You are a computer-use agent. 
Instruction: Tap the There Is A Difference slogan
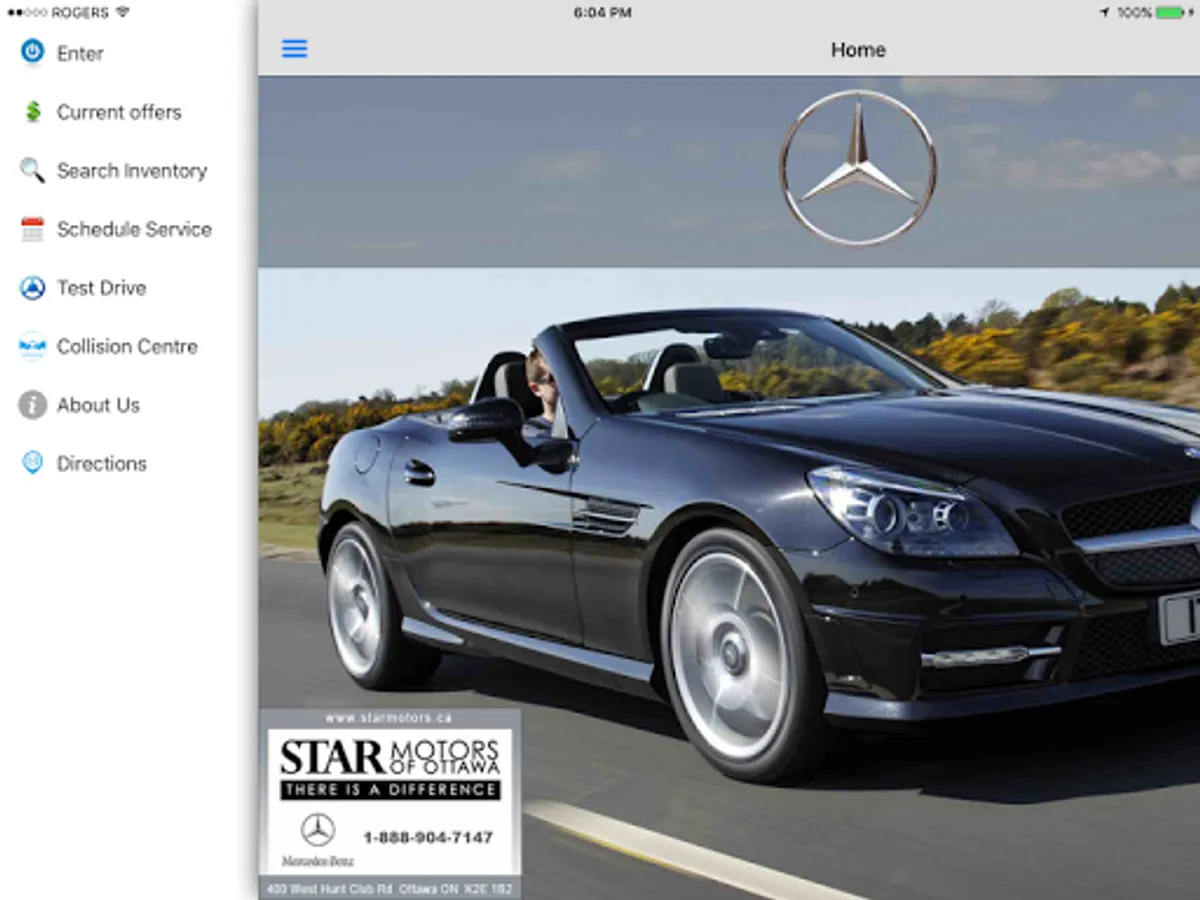[390, 789]
